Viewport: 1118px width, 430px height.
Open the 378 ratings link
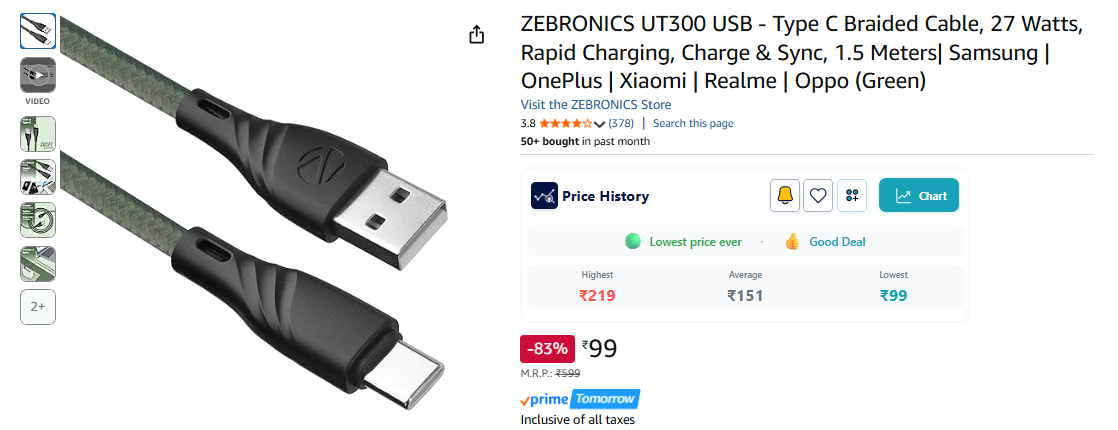[621, 123]
